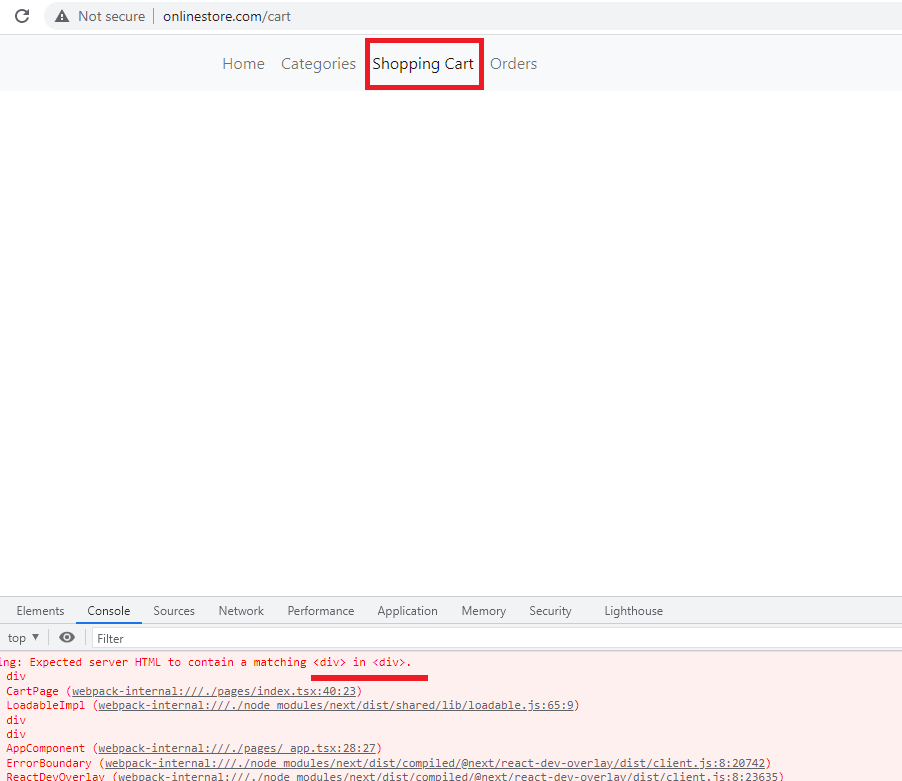This screenshot has width=902, height=781.
Task: Open the Memory tab
Action: click(483, 611)
